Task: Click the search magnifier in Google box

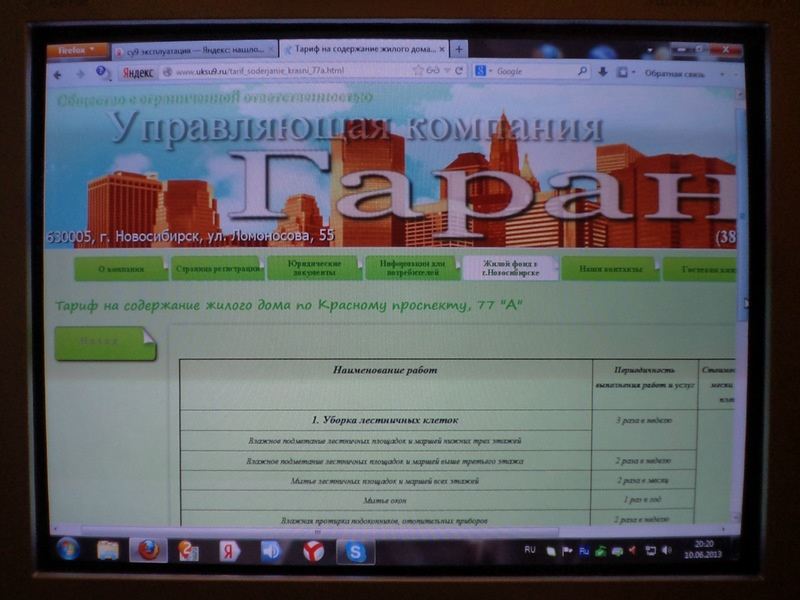Action: (582, 71)
